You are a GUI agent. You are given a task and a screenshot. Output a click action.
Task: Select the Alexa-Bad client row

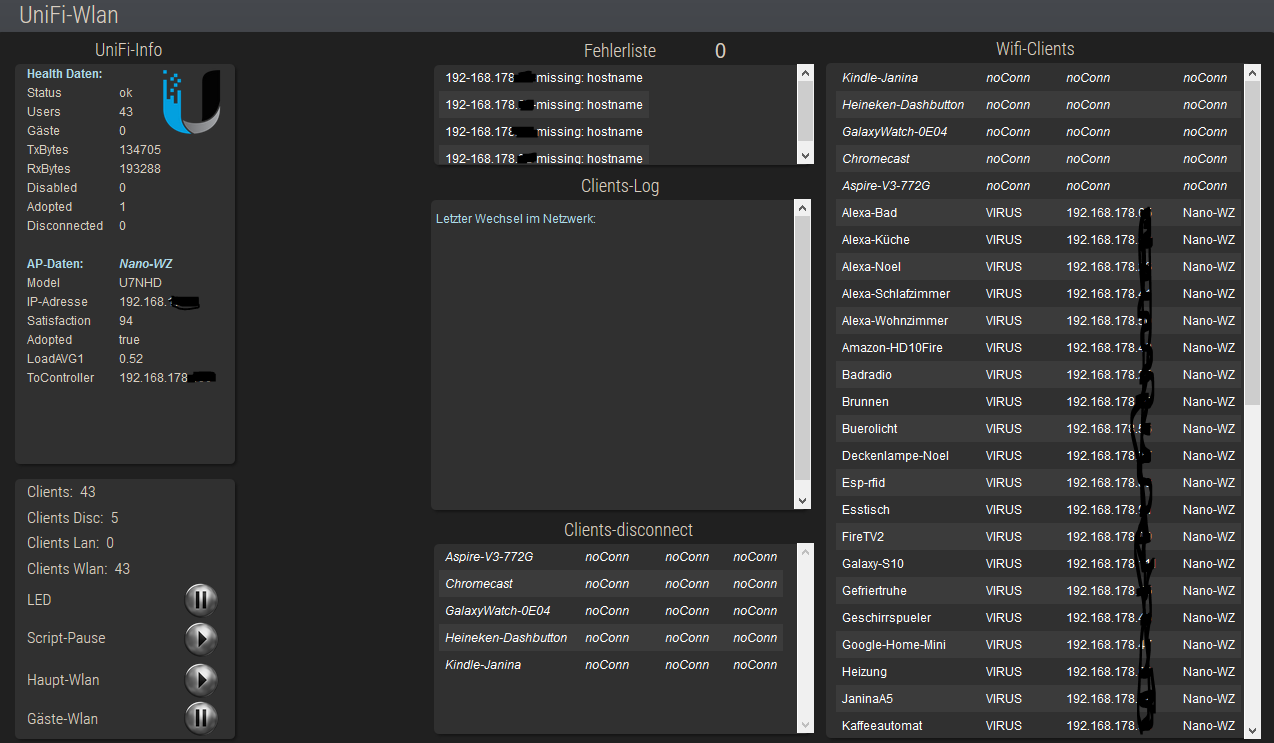1040,213
